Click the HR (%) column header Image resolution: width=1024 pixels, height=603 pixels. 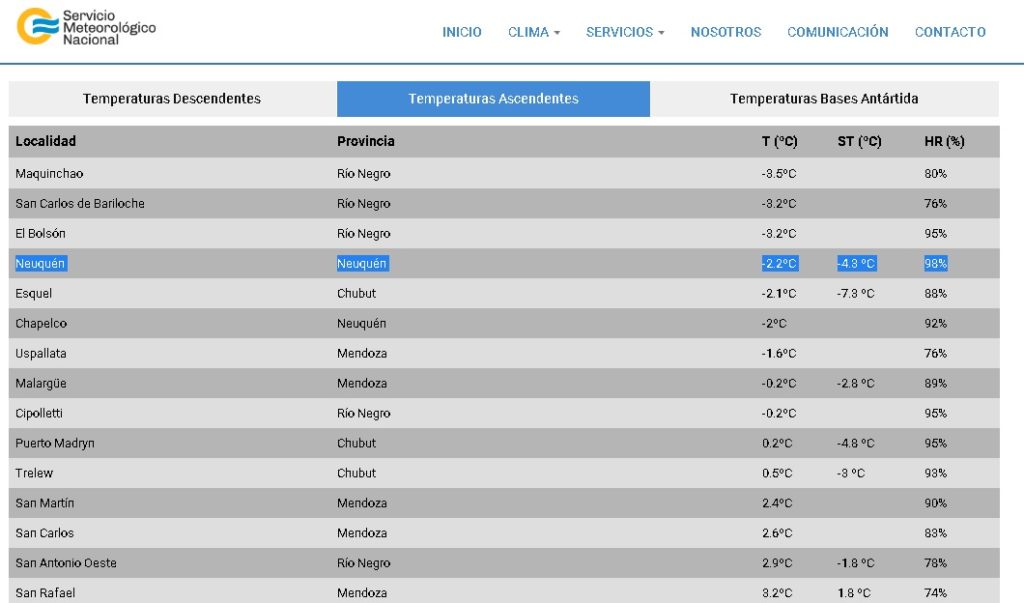943,141
